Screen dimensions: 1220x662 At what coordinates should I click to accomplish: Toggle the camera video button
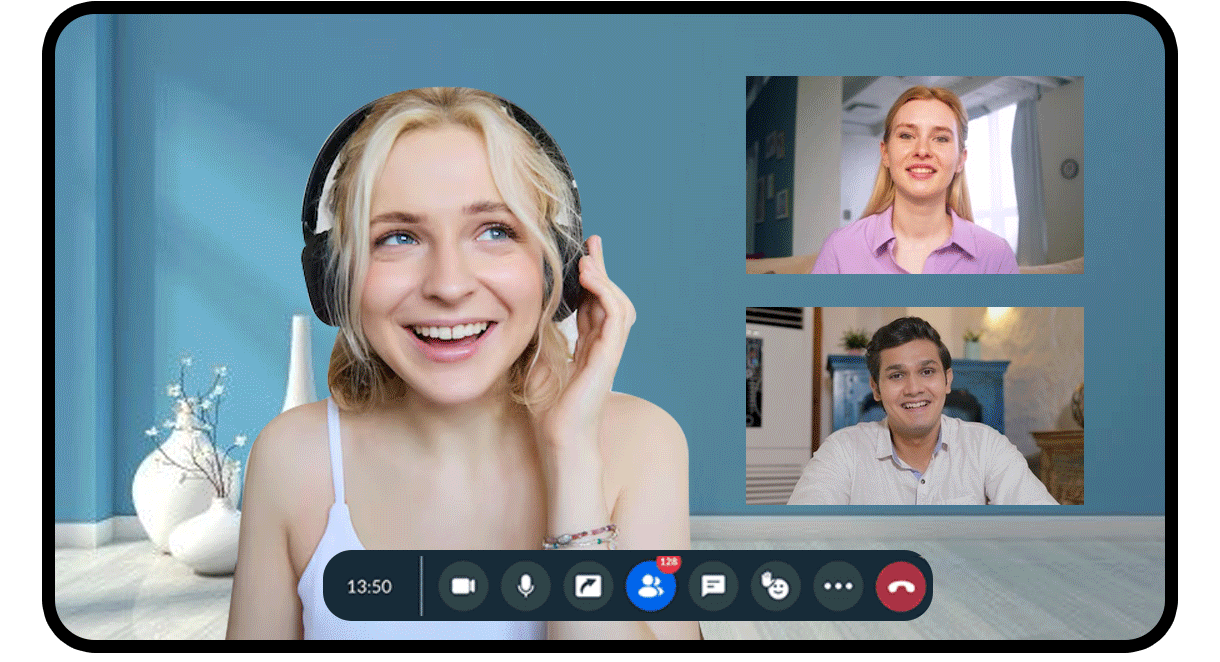[463, 586]
